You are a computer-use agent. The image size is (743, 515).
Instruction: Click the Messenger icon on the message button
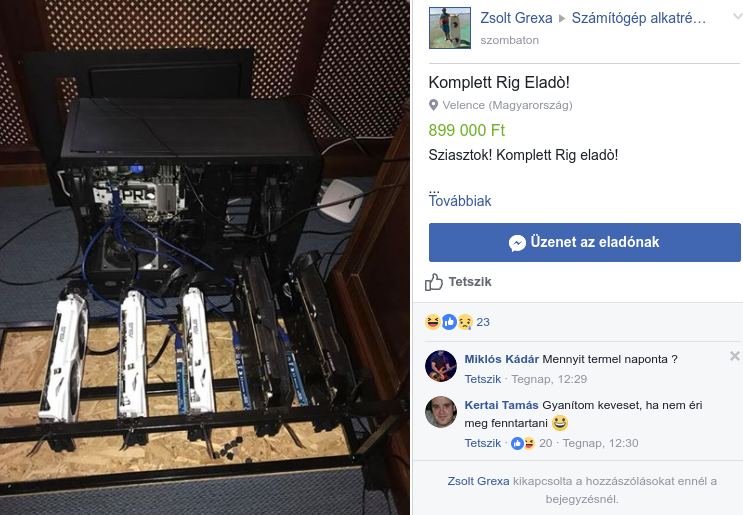click(x=517, y=243)
